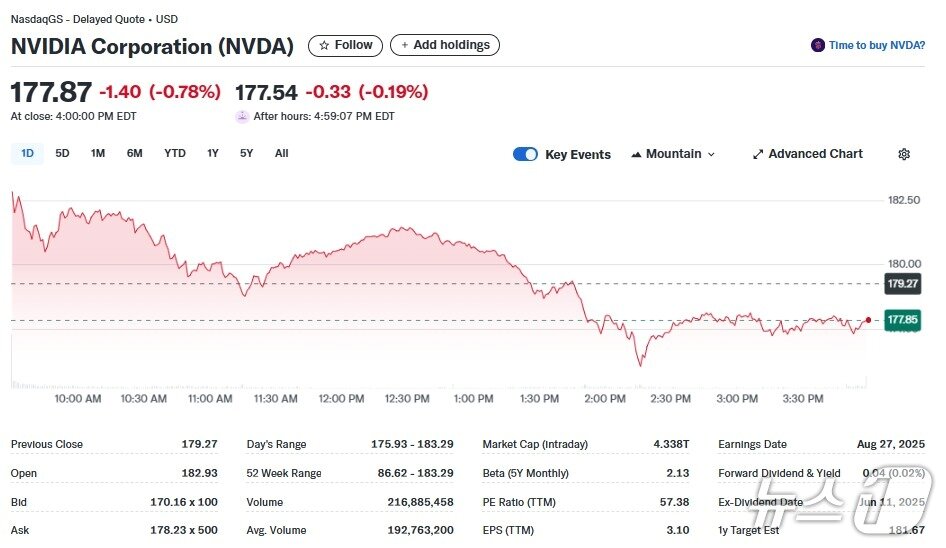Toggle the Key Events switch
This screenshot has width=946, height=548.
click(x=525, y=154)
